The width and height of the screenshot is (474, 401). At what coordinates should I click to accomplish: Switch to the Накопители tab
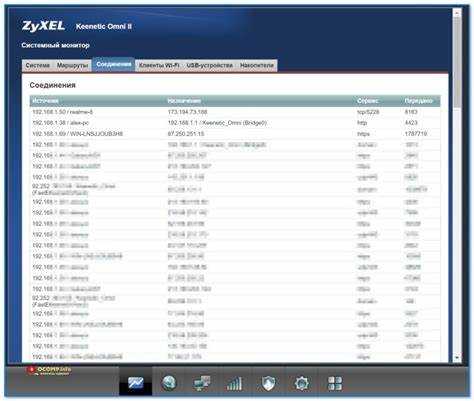click(x=257, y=65)
